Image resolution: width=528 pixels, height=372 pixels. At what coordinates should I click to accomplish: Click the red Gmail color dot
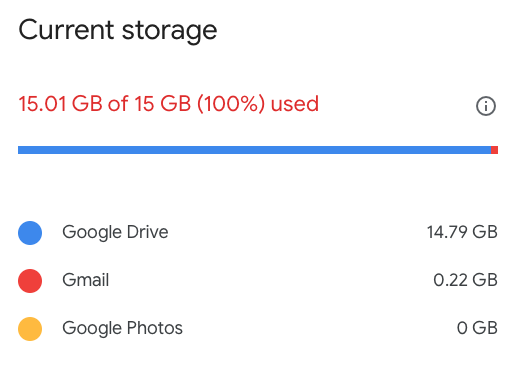click(30, 281)
